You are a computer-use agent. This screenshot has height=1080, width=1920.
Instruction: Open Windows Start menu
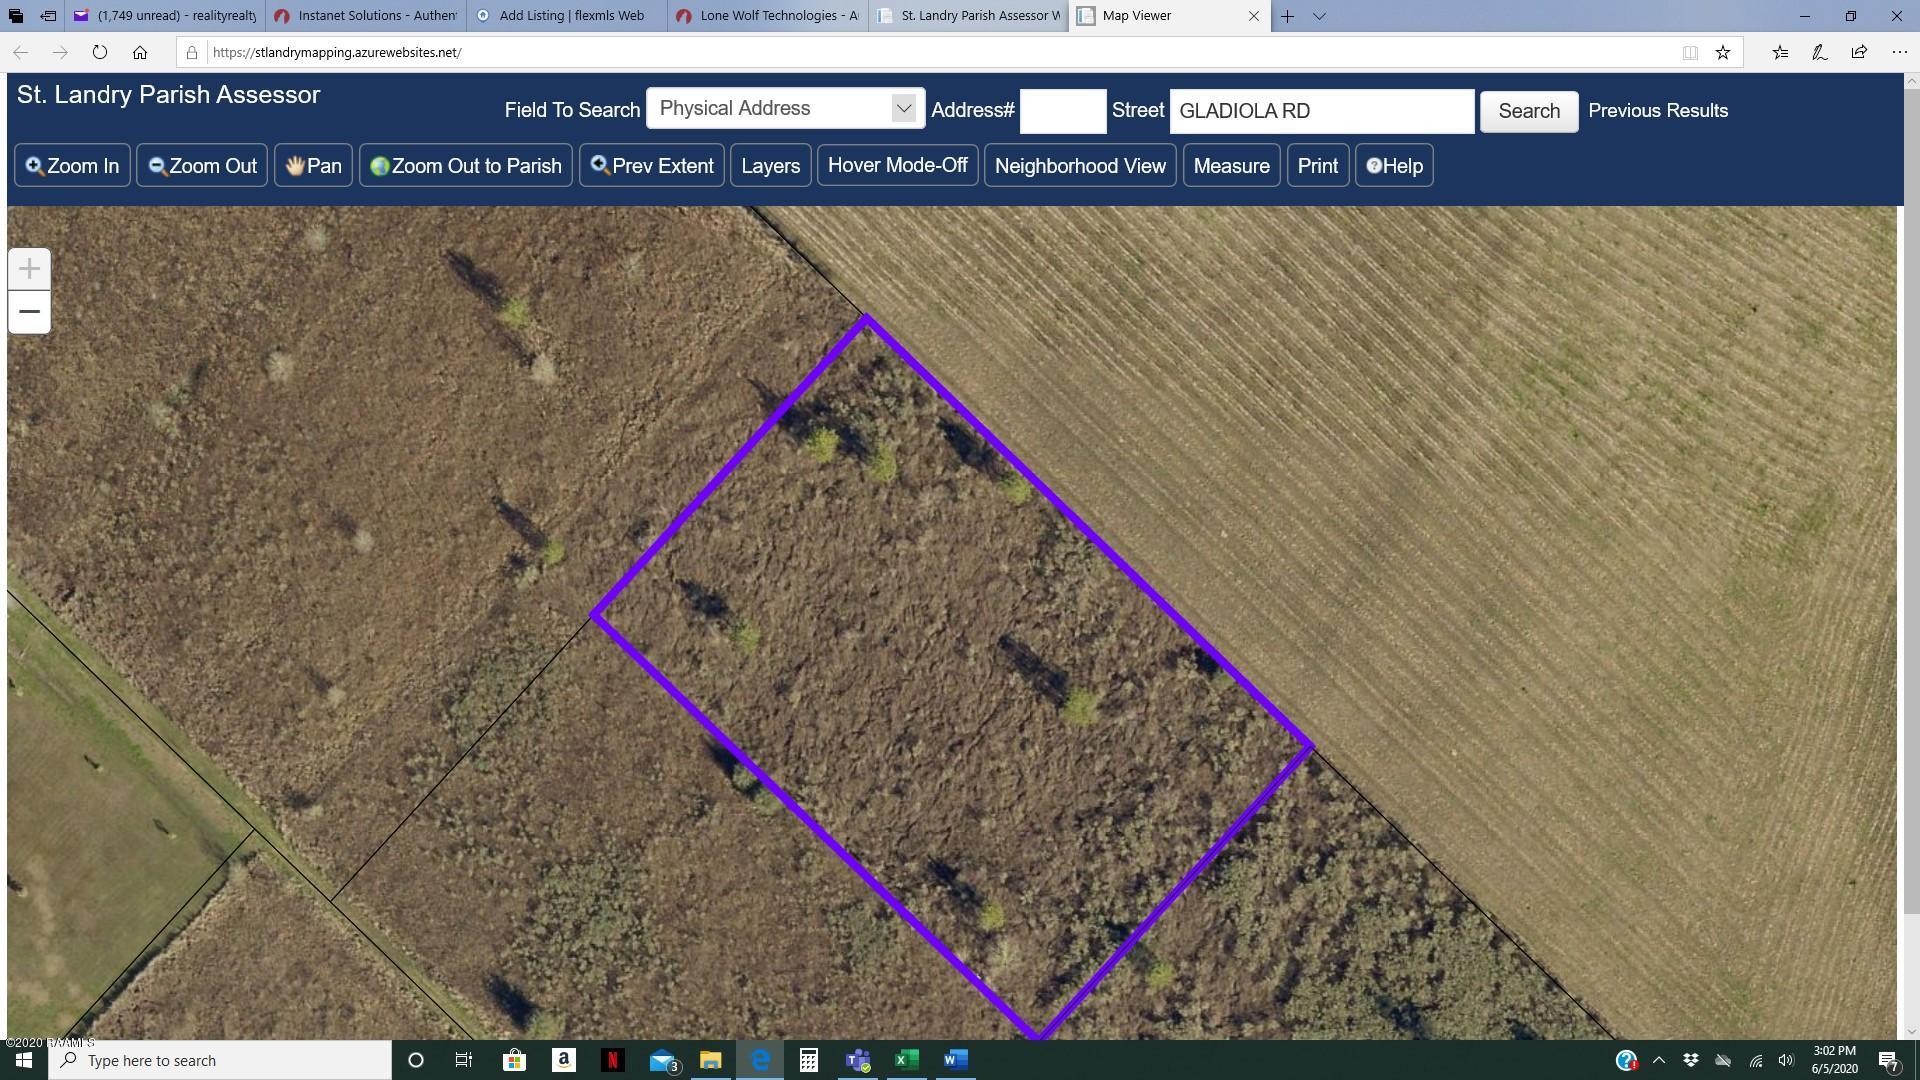(x=24, y=1060)
